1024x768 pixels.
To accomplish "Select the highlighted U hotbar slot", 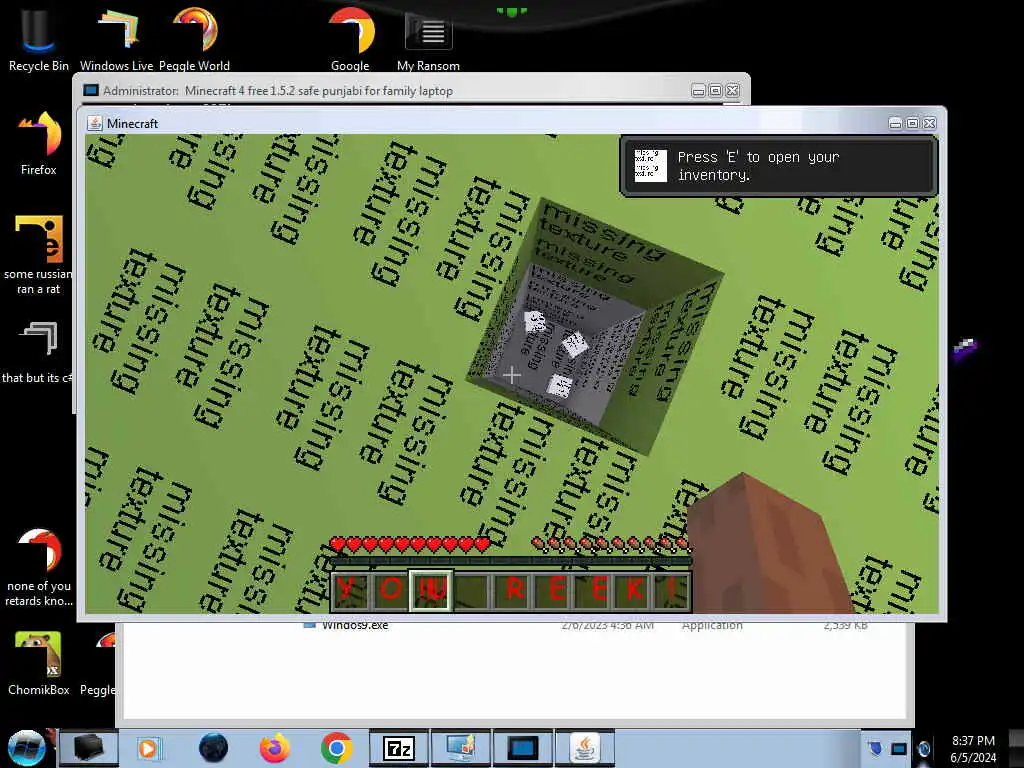I will pos(432,590).
